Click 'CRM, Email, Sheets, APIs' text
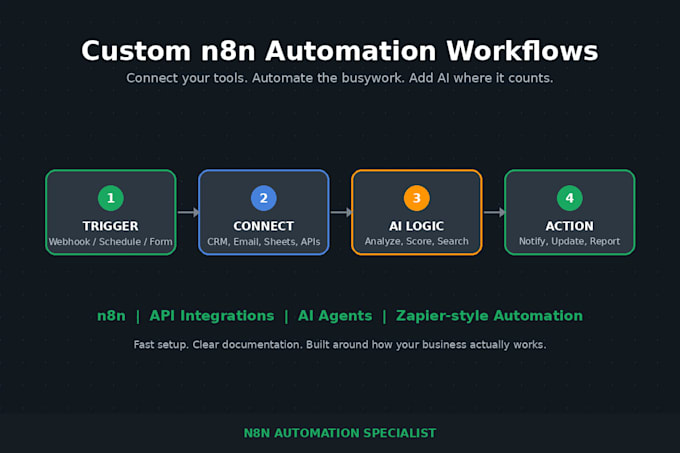The image size is (680, 453). pyautogui.click(x=264, y=242)
